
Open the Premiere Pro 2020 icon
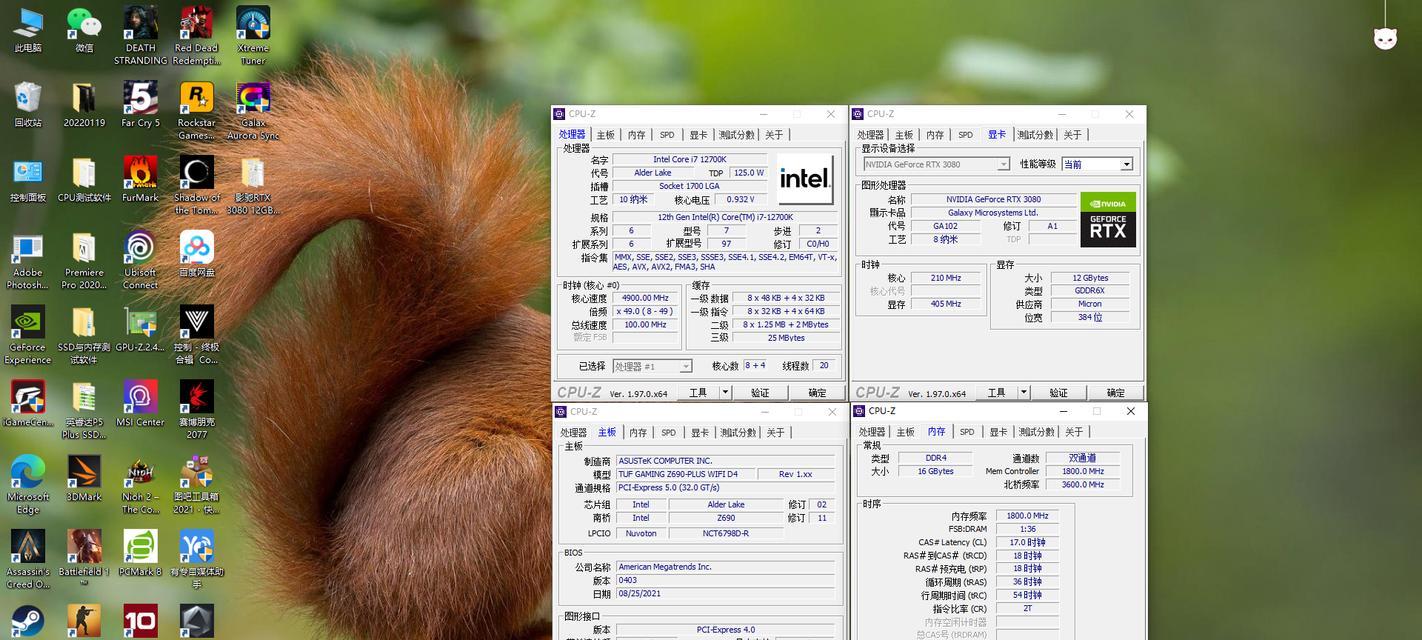click(x=84, y=261)
